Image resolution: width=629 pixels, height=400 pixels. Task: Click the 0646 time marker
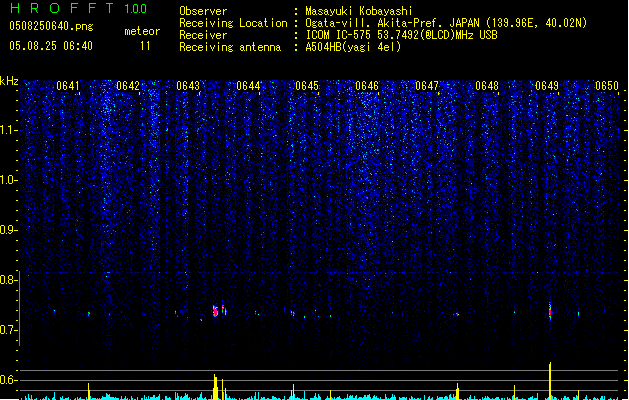[367, 86]
